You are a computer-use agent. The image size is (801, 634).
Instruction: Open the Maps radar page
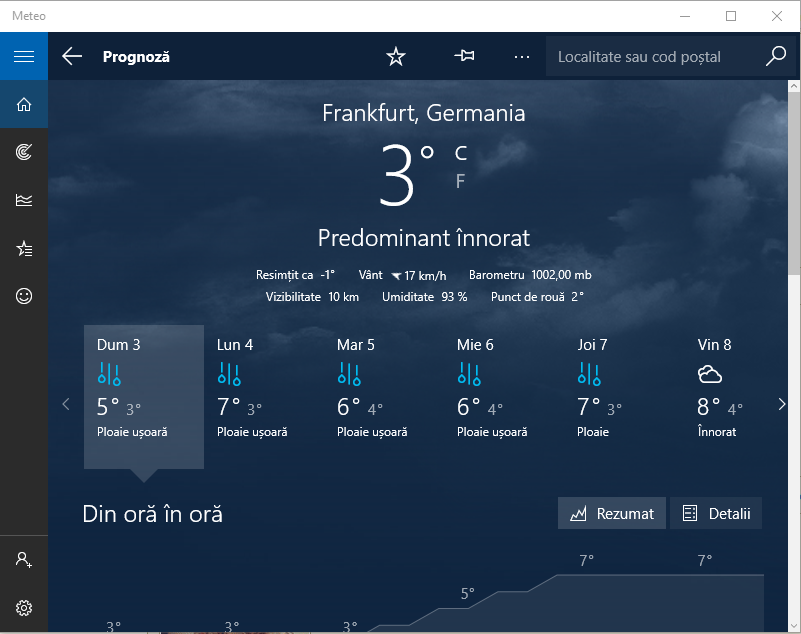click(24, 152)
